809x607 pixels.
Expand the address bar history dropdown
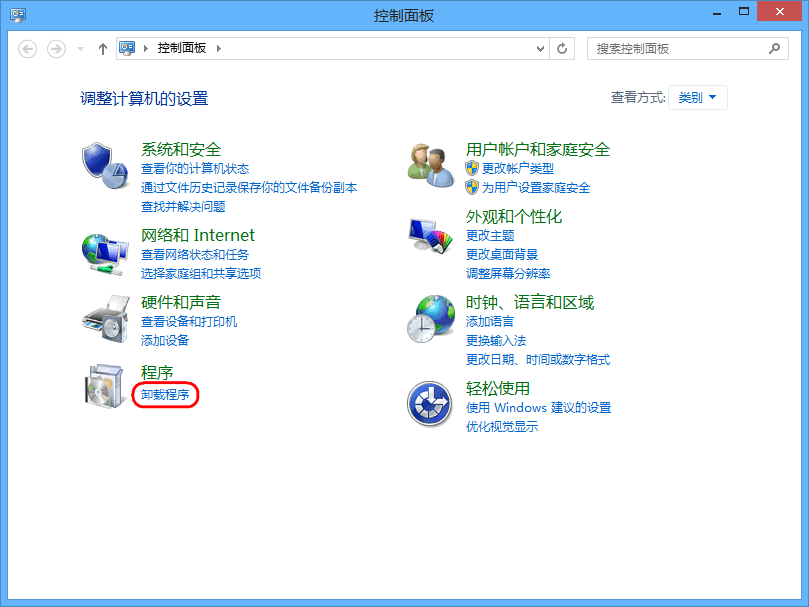pos(540,49)
